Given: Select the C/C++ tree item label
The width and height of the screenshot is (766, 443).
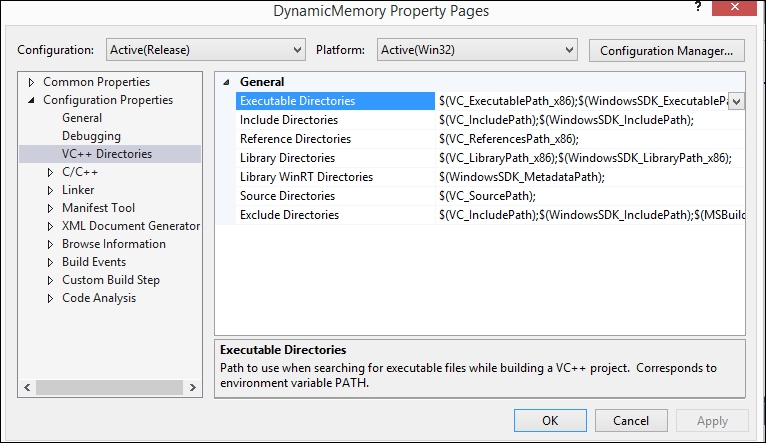Looking at the screenshot, I should click(80, 172).
